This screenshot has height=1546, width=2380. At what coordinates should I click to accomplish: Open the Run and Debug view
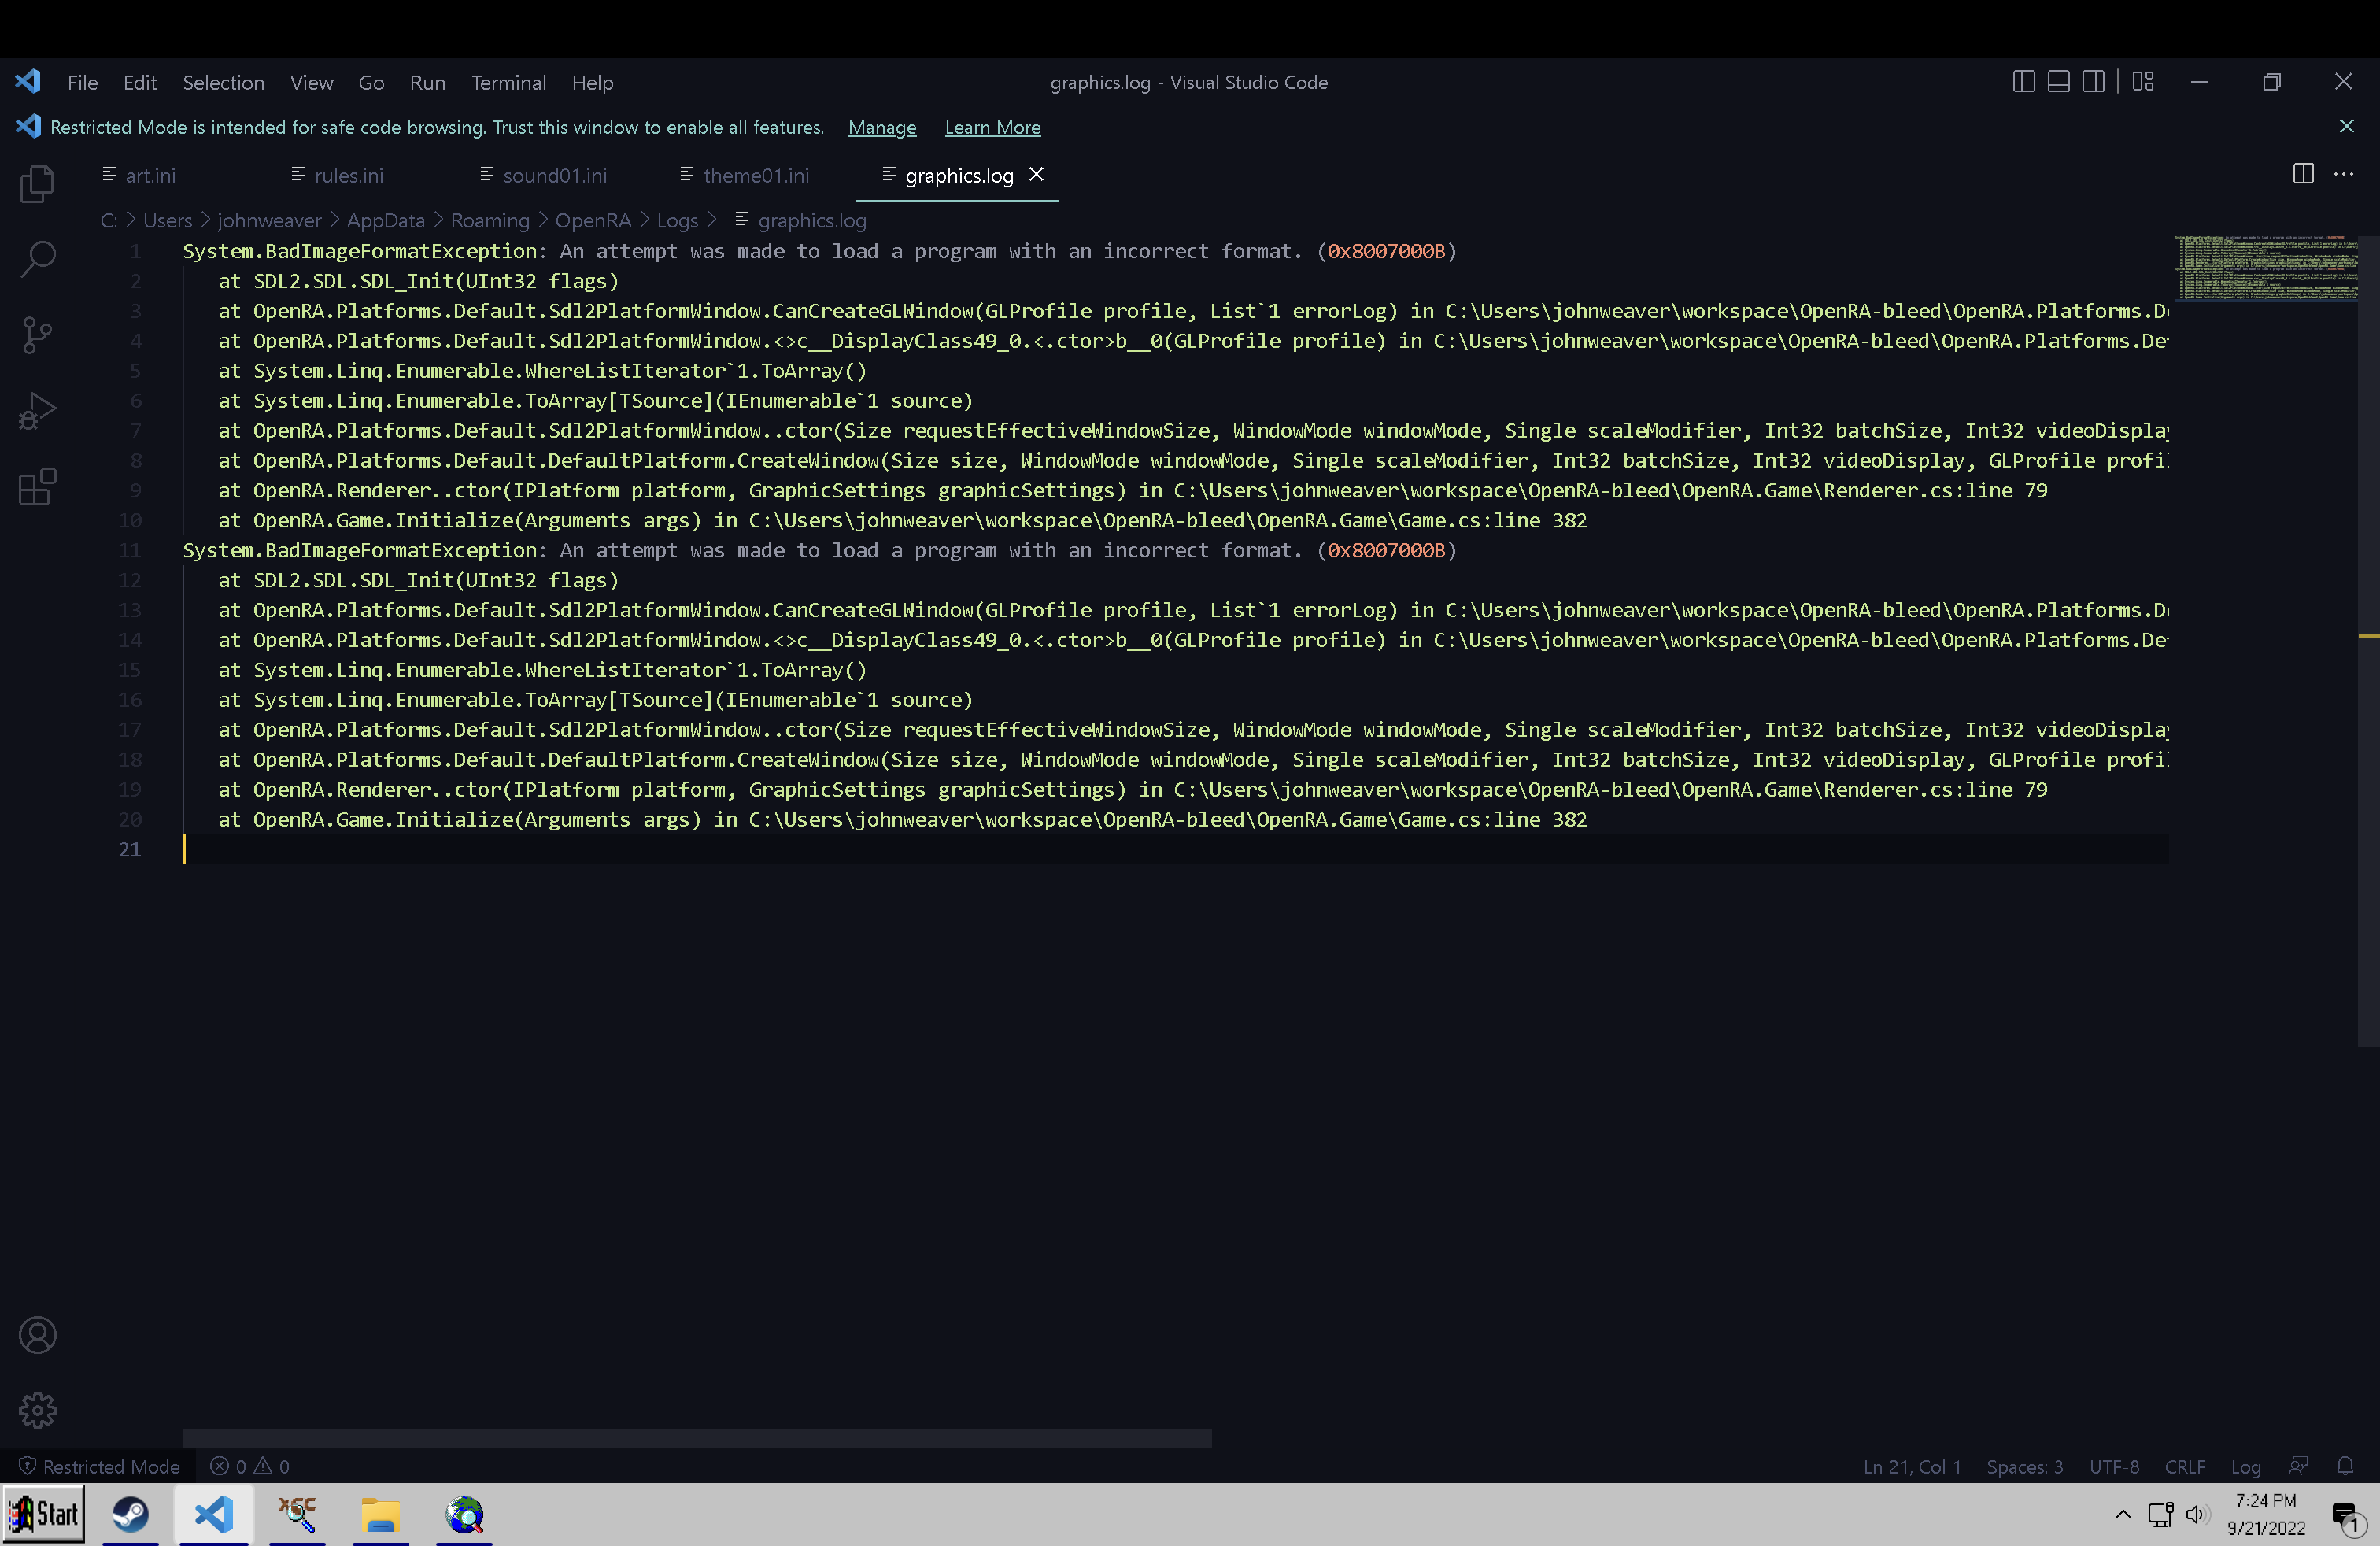(x=37, y=411)
